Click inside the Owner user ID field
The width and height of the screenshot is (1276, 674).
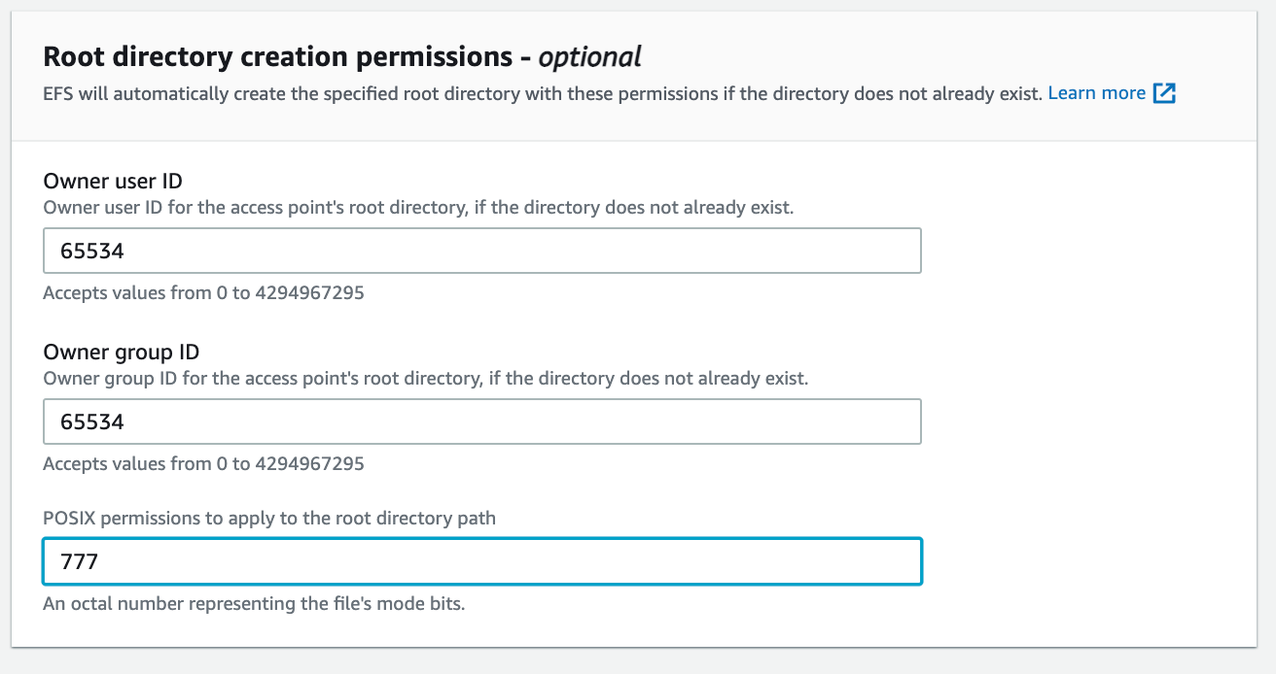pos(480,250)
